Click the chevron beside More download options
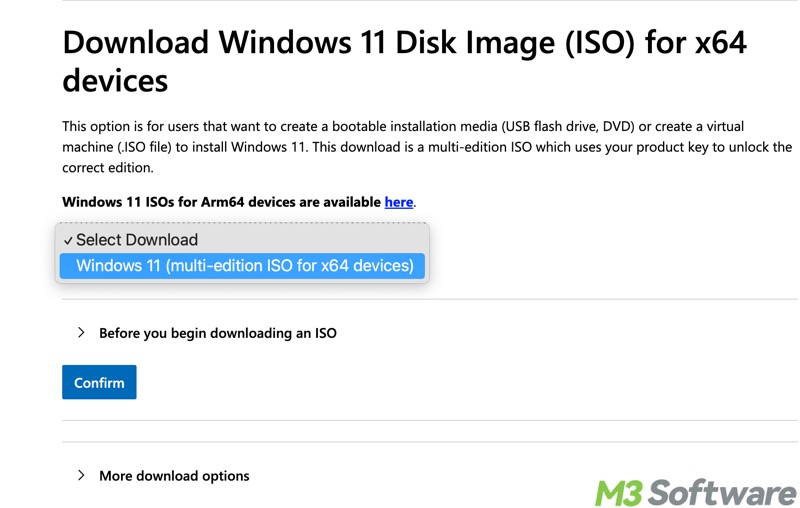This screenshot has height=508, width=800. (x=81, y=475)
